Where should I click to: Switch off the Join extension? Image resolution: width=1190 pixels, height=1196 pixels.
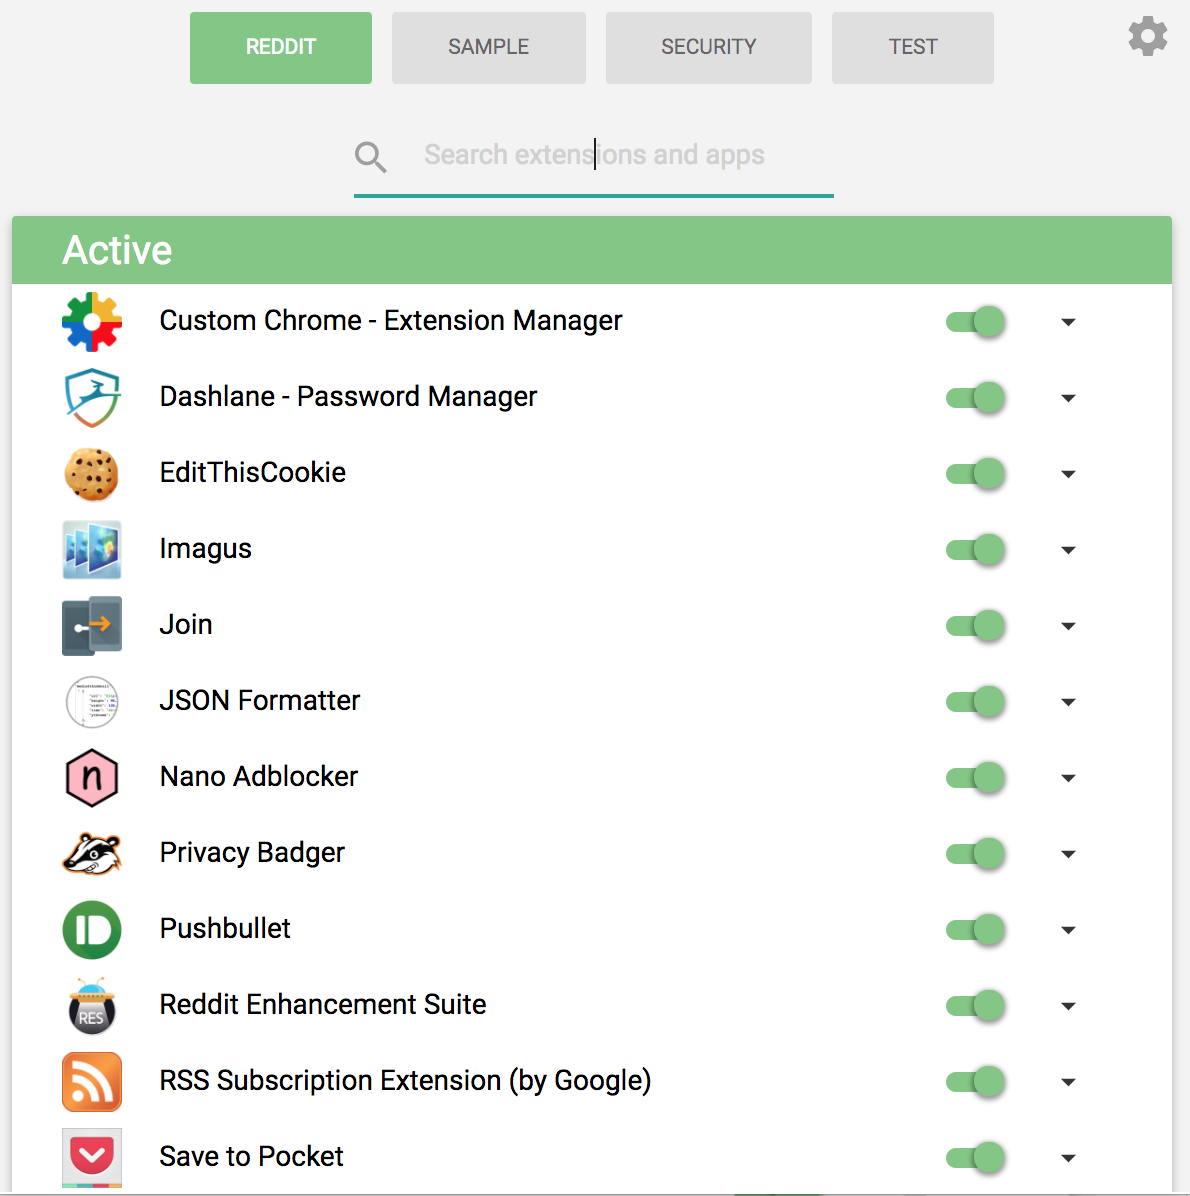click(975, 625)
